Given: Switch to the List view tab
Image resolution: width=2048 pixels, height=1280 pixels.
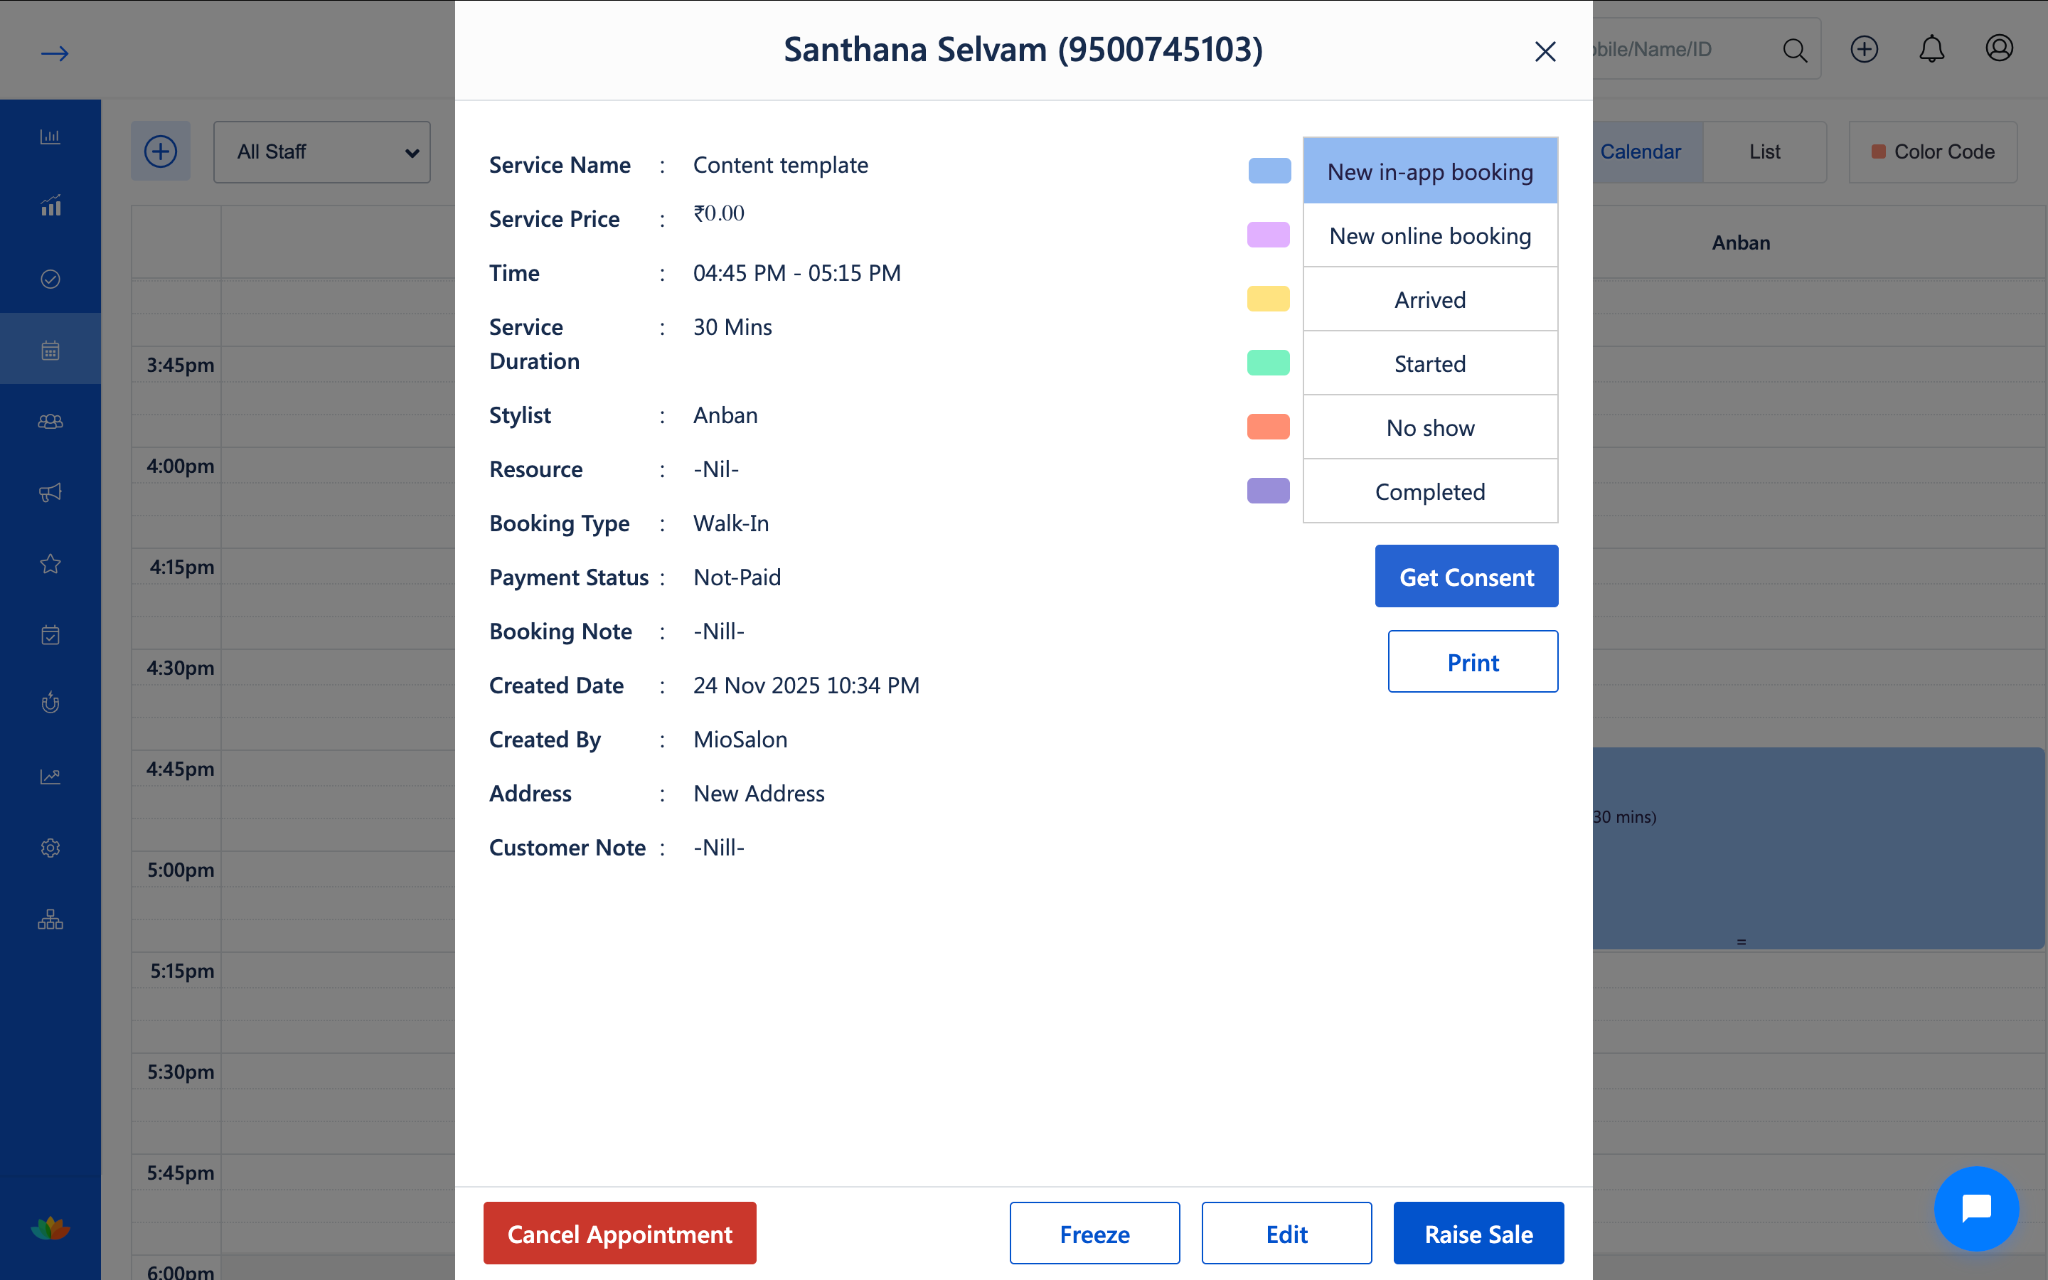Looking at the screenshot, I should click(1764, 152).
